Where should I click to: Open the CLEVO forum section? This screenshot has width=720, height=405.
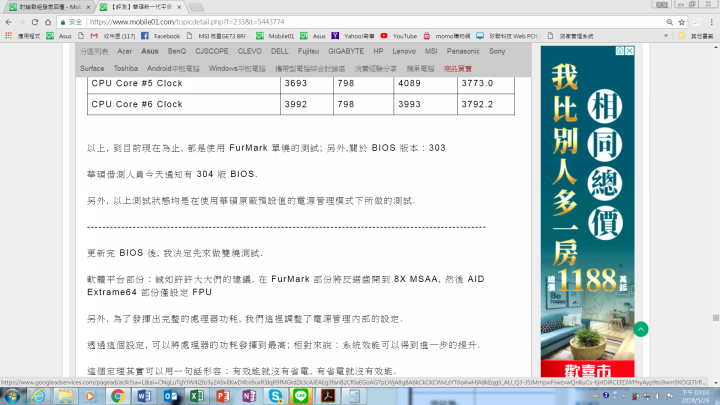250,51
